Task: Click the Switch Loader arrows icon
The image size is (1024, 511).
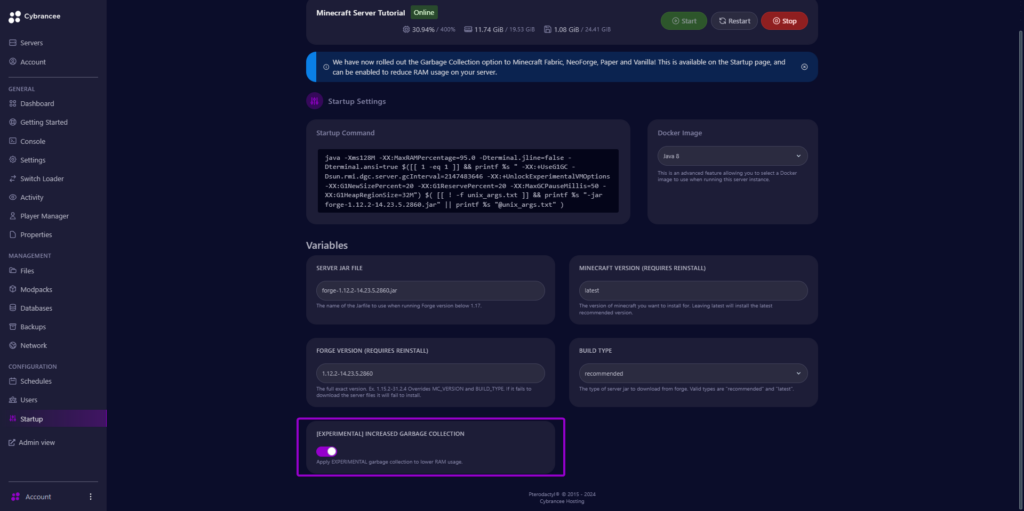Action: pyautogui.click(x=13, y=178)
